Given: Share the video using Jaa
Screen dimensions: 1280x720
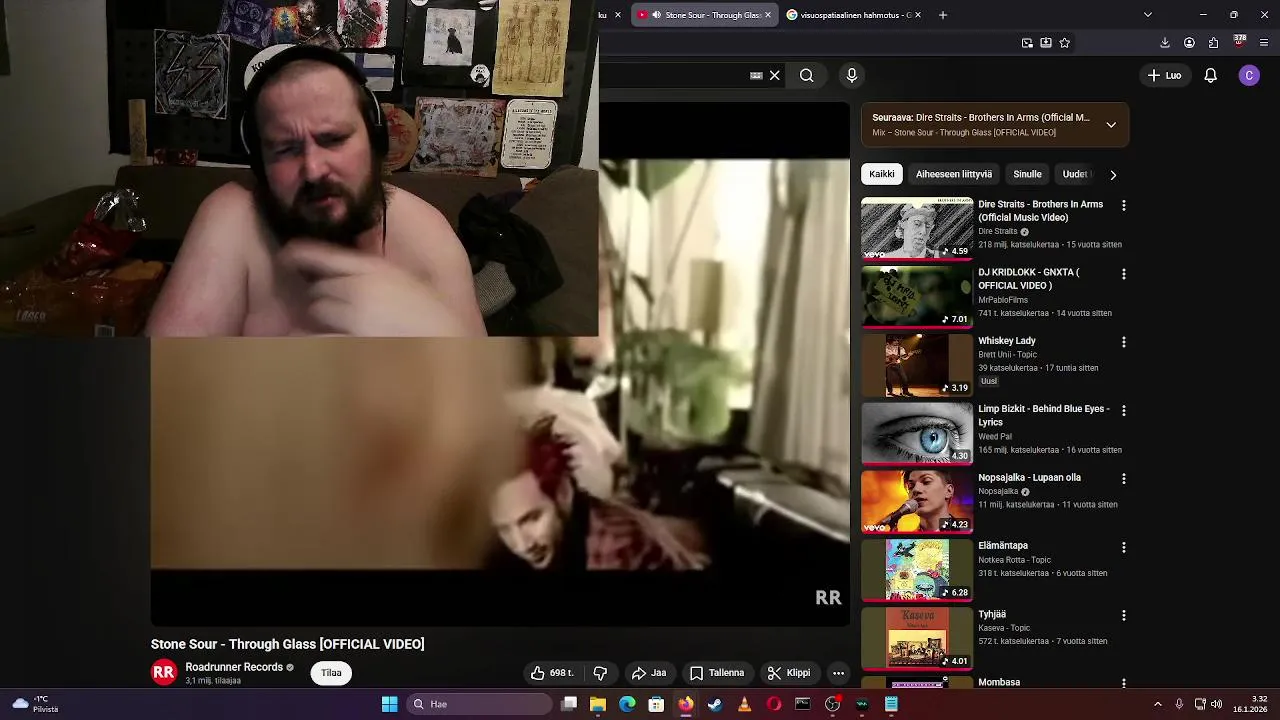Looking at the screenshot, I should 649,673.
